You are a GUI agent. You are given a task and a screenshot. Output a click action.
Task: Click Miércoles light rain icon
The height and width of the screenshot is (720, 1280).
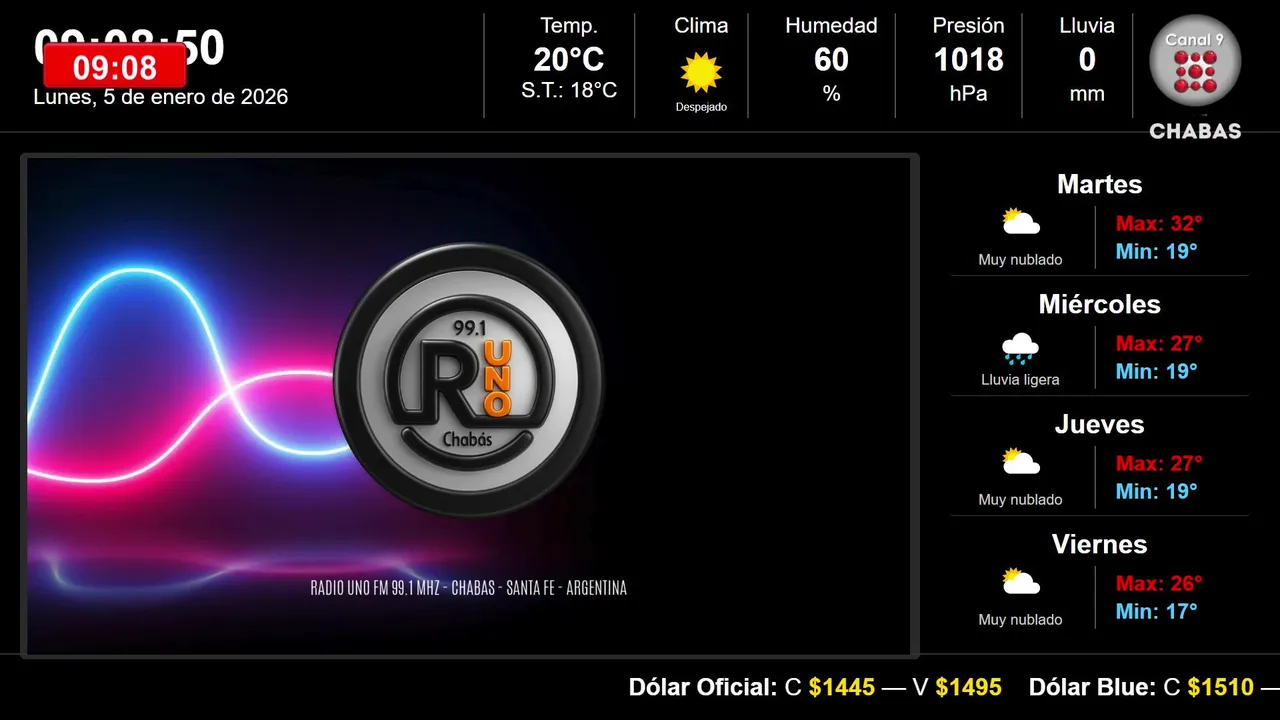tap(1020, 349)
